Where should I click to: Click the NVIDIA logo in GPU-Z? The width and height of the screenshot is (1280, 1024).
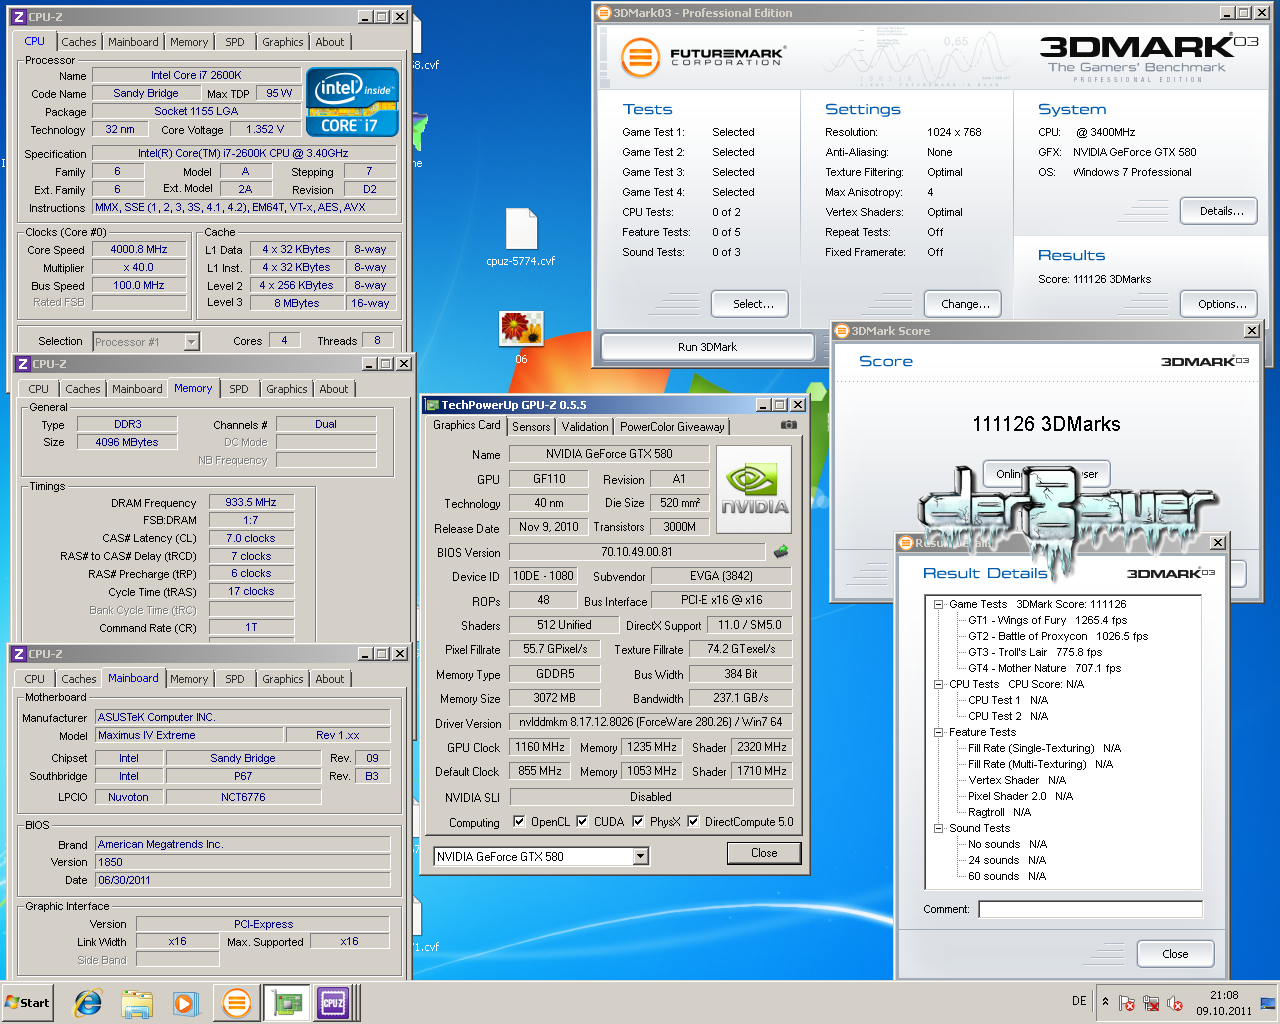pos(755,489)
